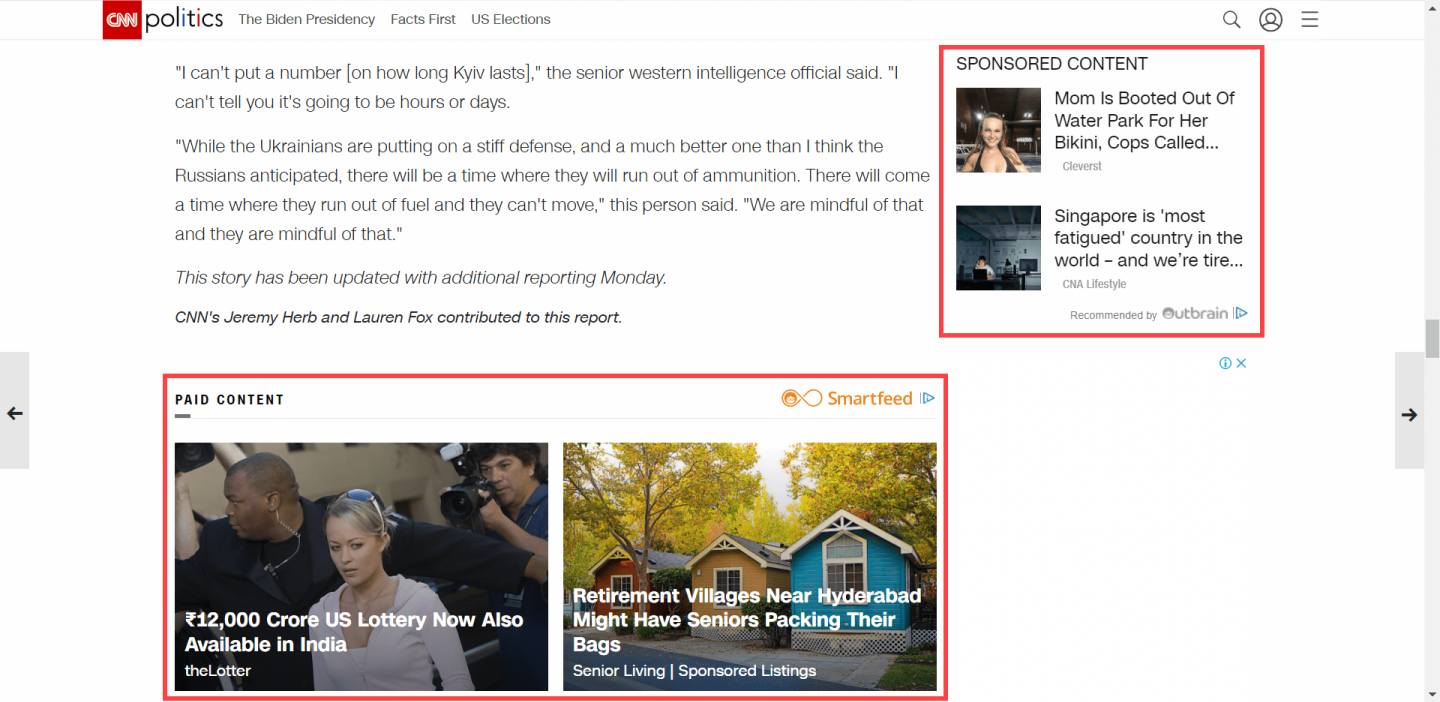Go to previous article with left arrow
Screen dimensions: 1440x702
(15, 413)
